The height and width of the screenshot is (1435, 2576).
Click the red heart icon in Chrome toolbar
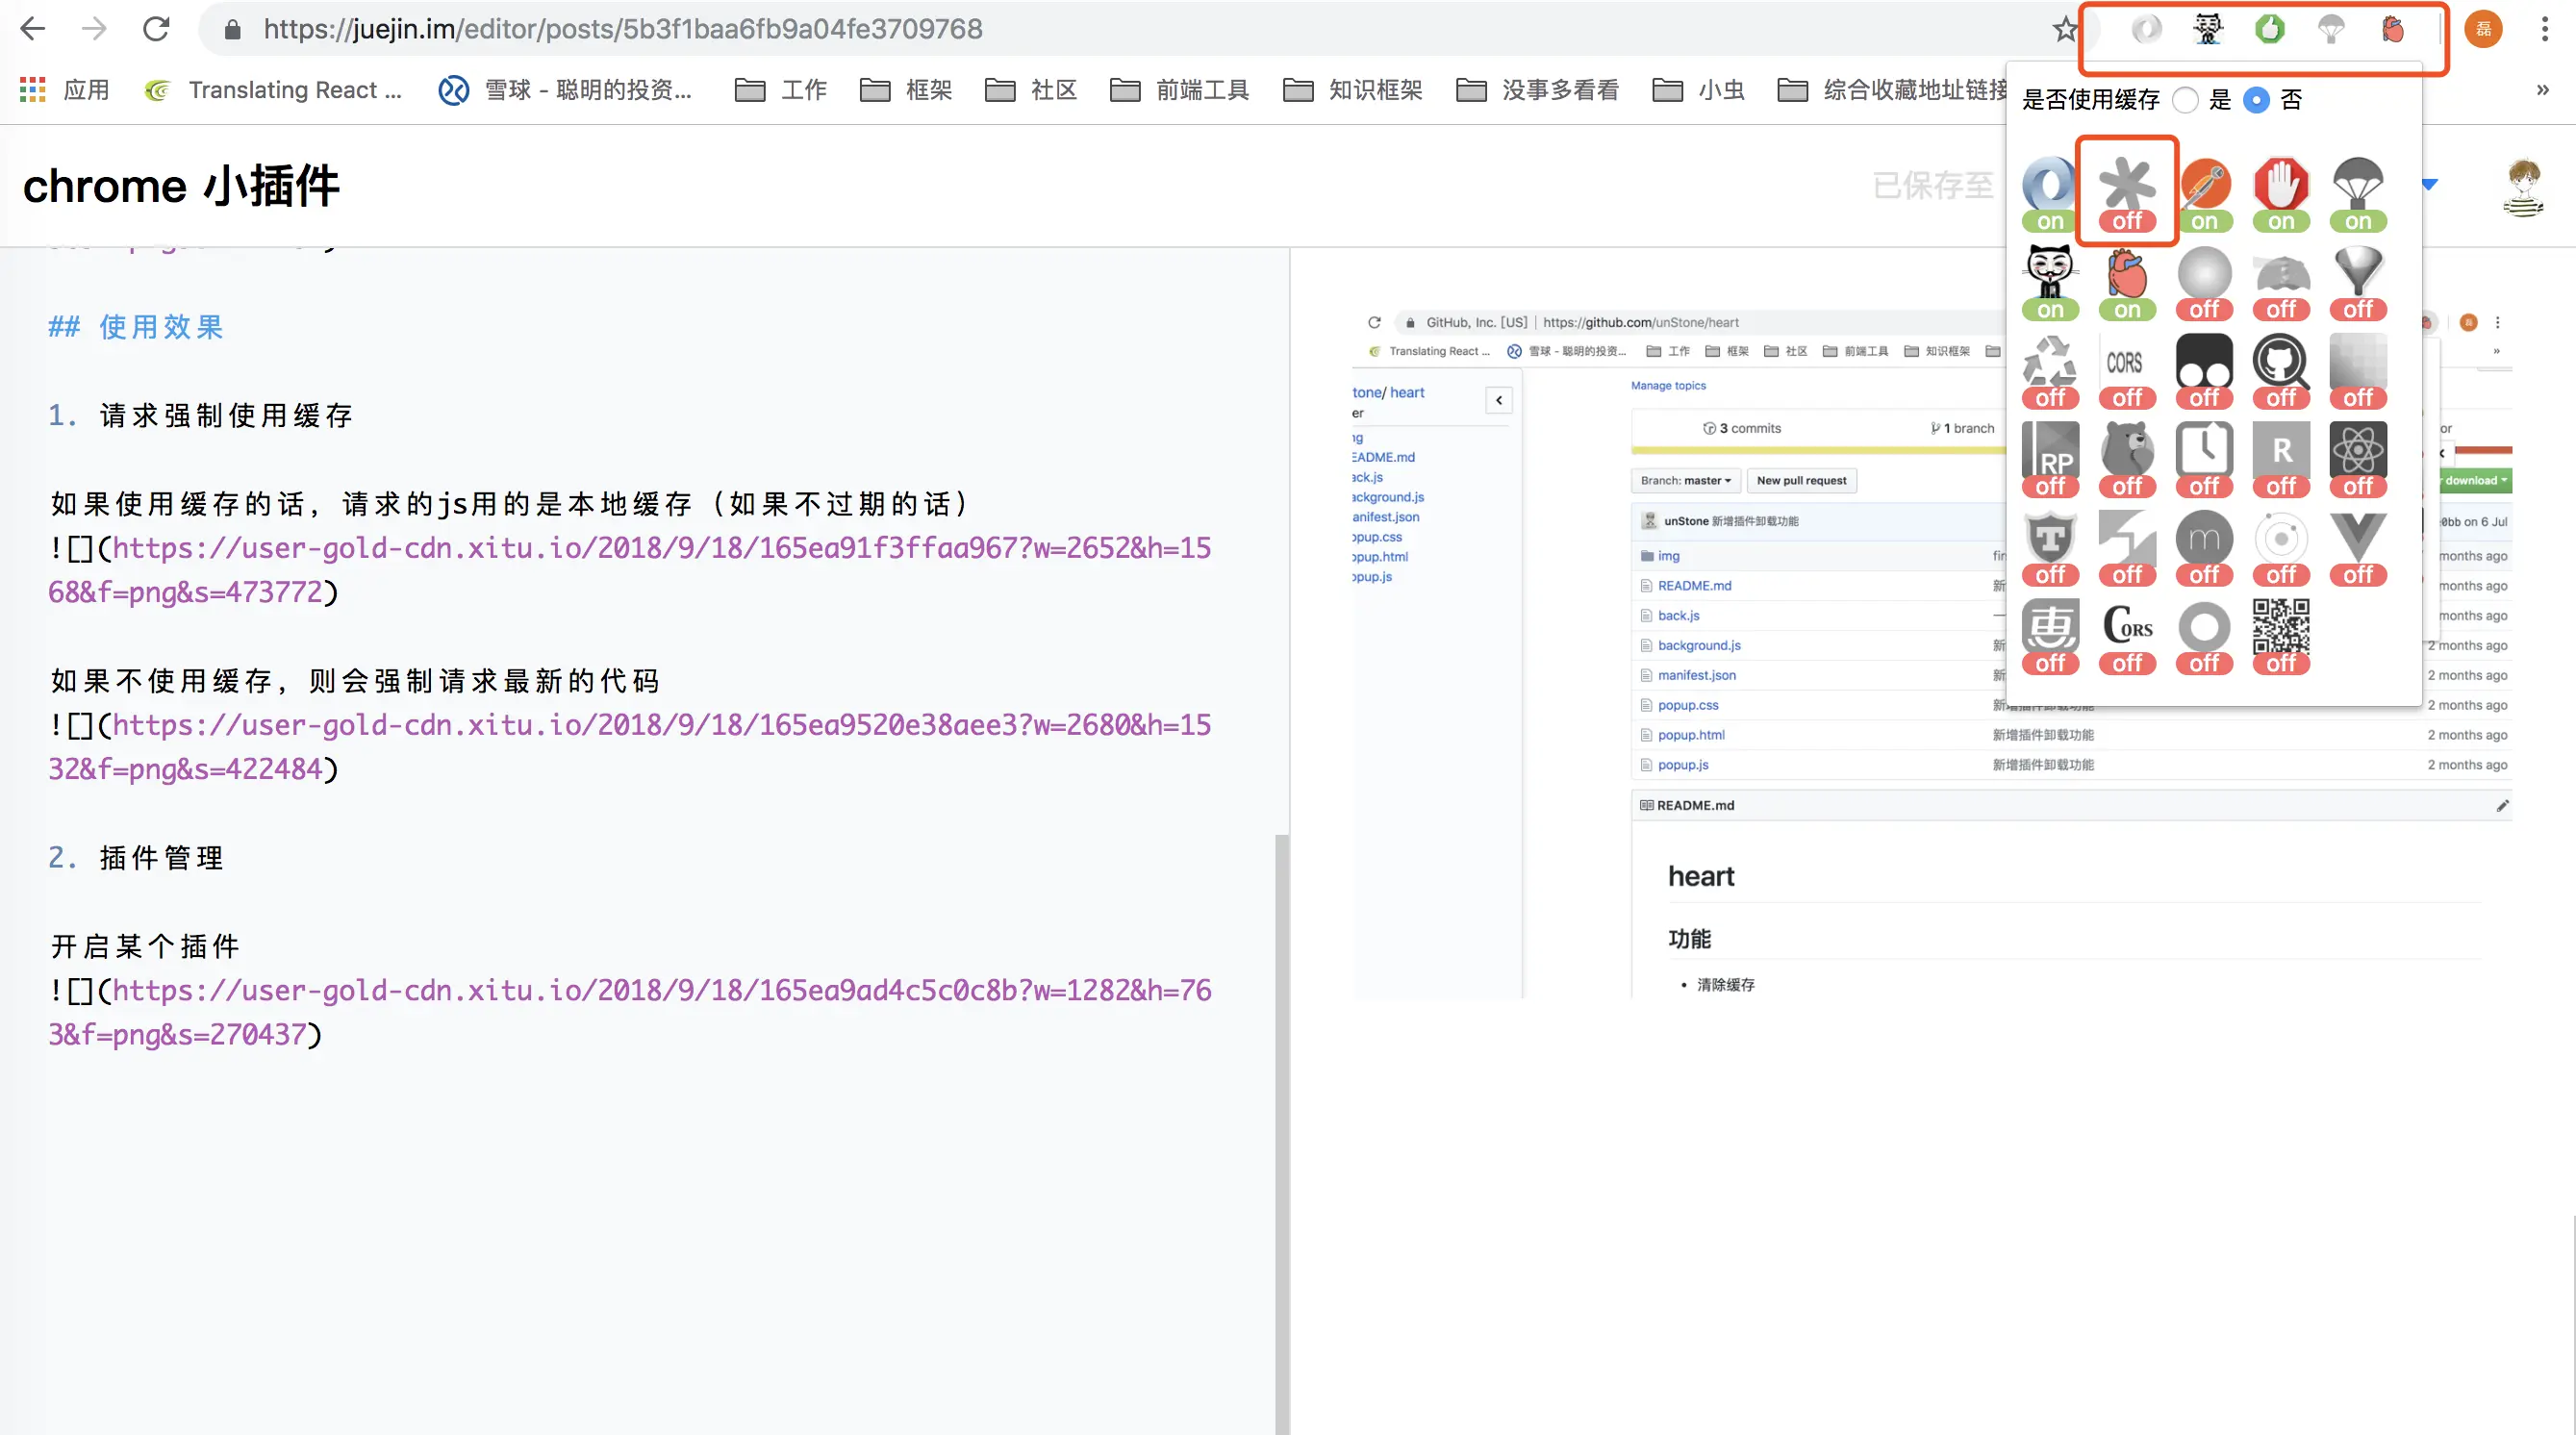[2392, 30]
